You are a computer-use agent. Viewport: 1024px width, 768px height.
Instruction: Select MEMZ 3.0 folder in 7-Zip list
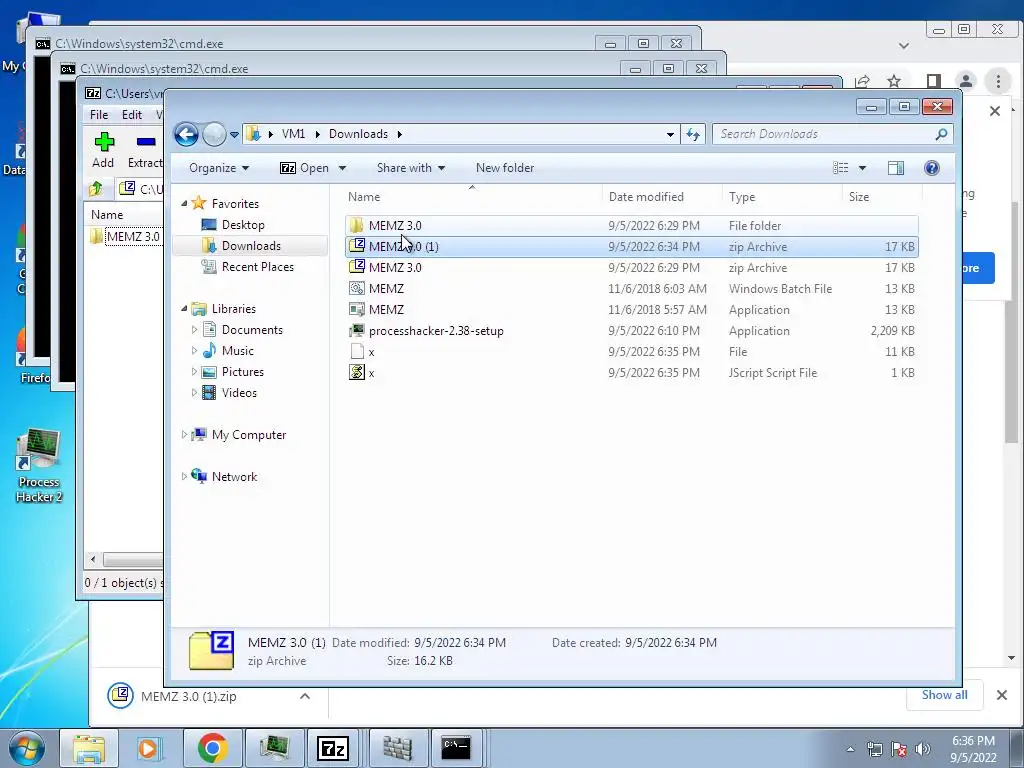coord(125,236)
